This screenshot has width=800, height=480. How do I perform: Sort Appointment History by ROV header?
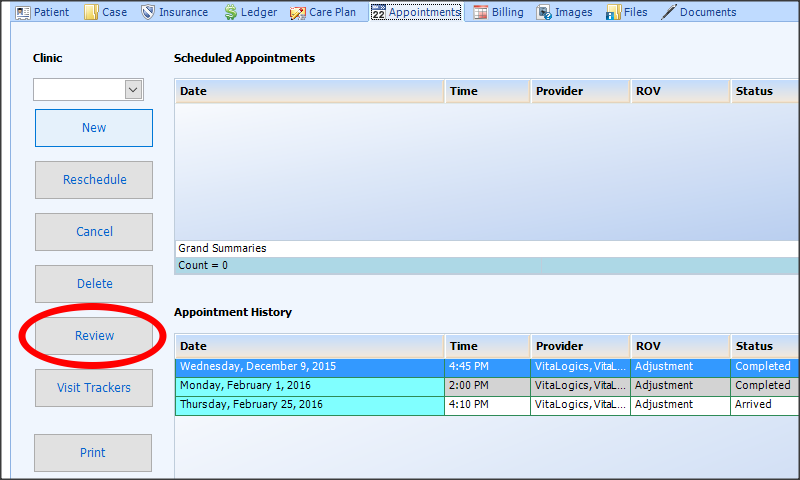click(x=680, y=346)
